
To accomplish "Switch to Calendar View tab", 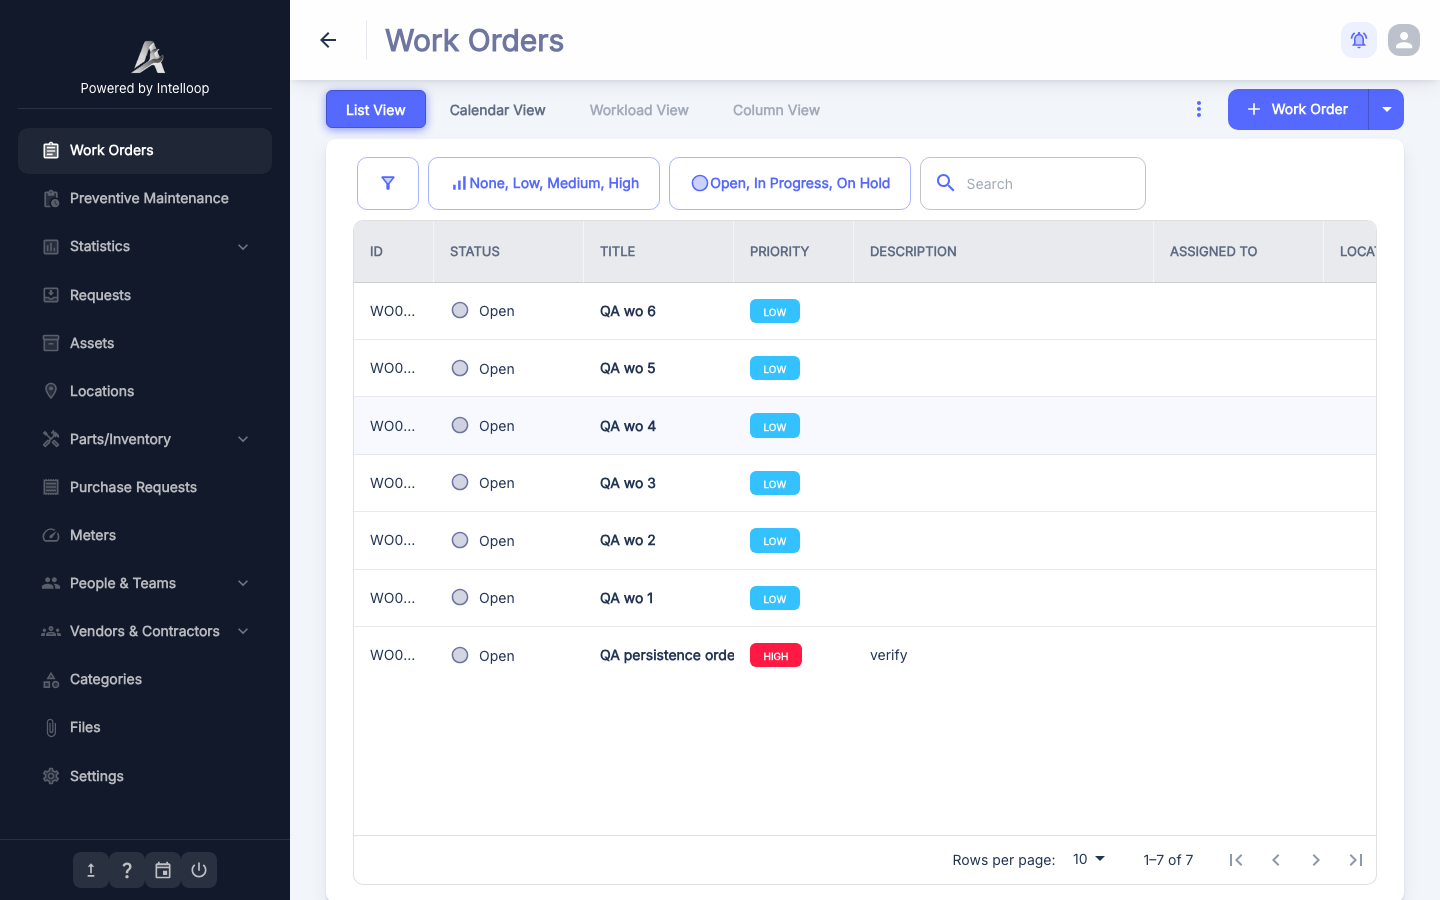I will pos(497,110).
